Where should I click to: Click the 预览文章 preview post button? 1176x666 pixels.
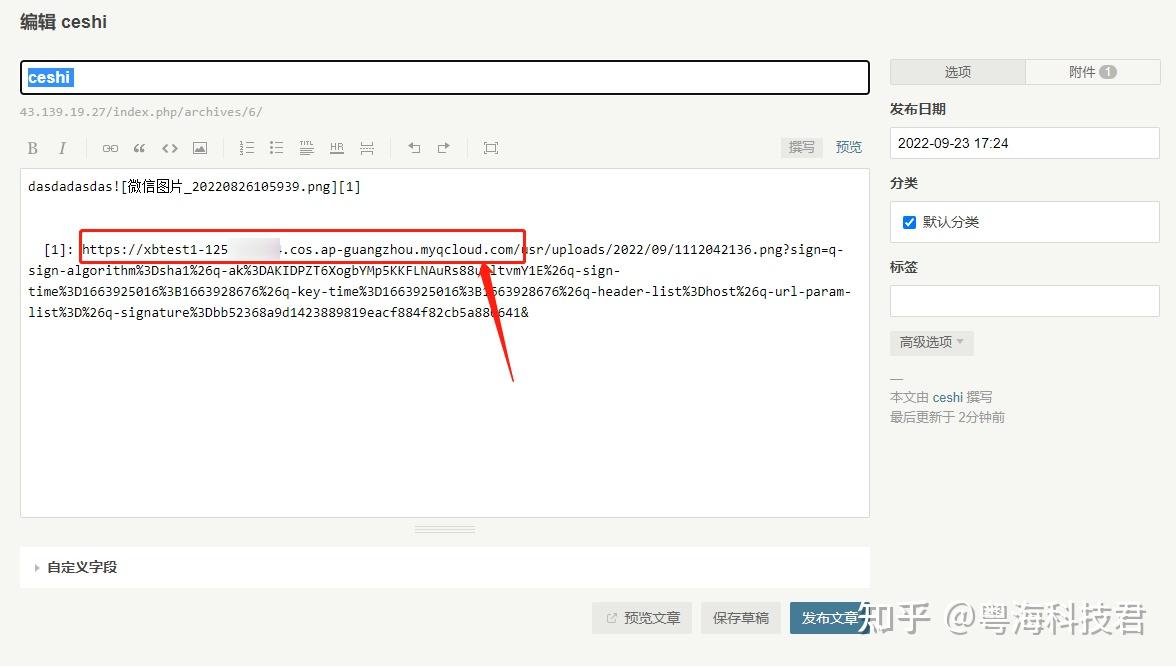[642, 618]
